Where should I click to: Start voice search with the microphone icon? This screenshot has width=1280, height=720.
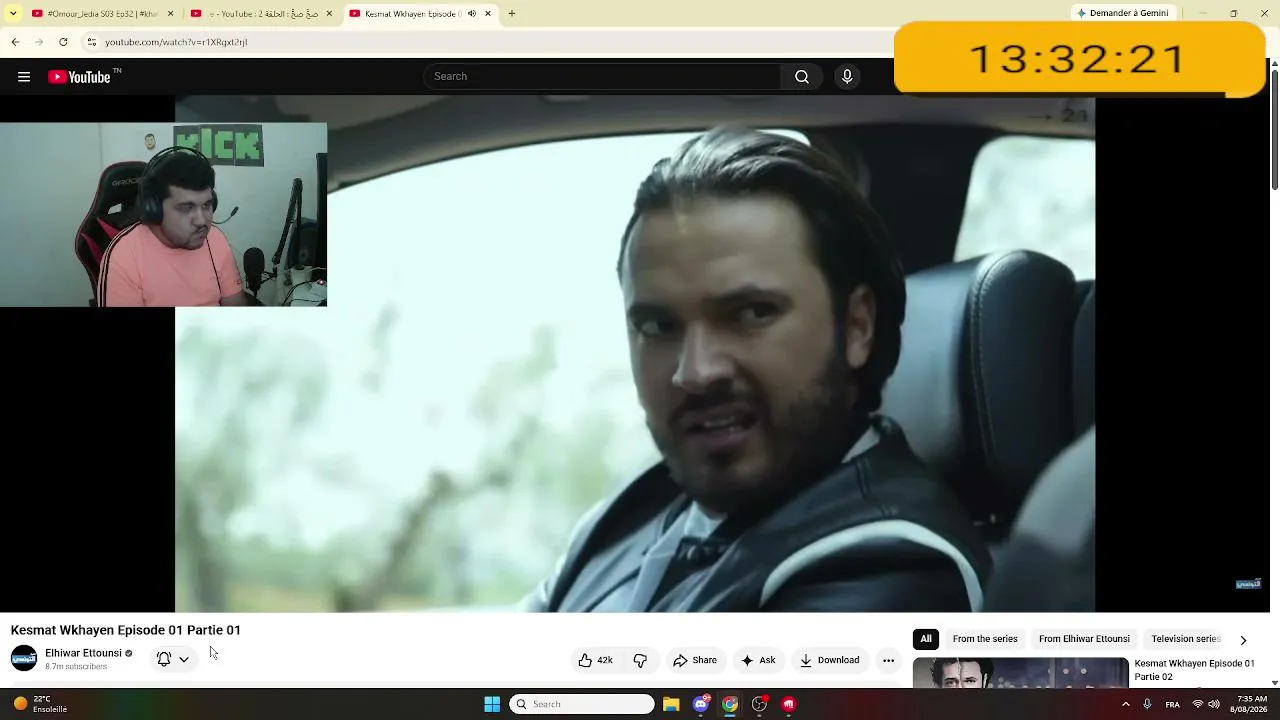tap(847, 77)
